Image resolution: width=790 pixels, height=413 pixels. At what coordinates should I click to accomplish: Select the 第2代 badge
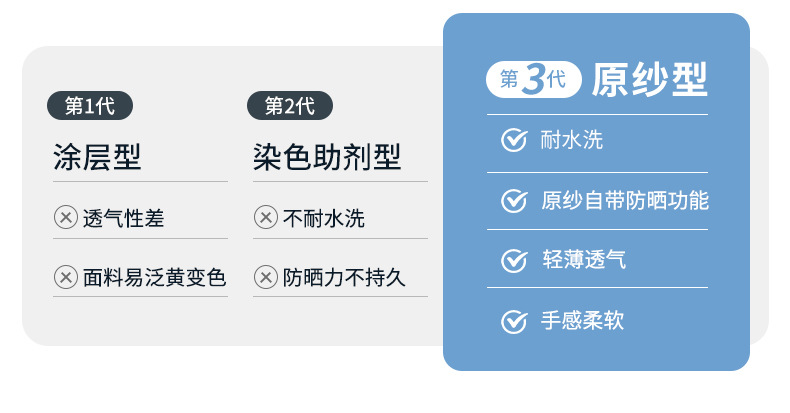coord(290,105)
